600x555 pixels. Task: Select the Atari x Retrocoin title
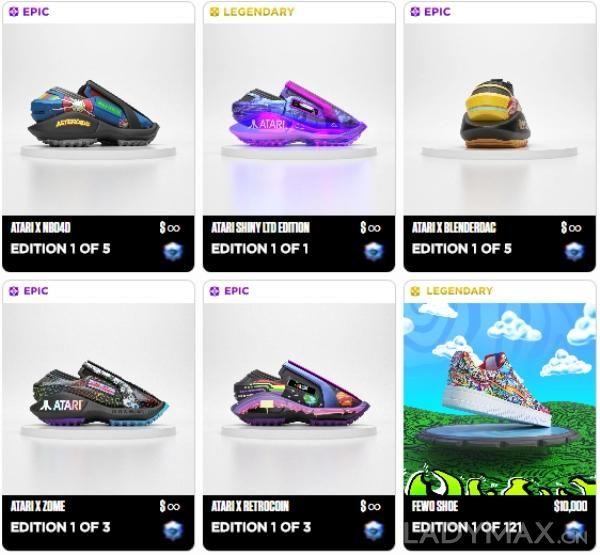[250, 506]
